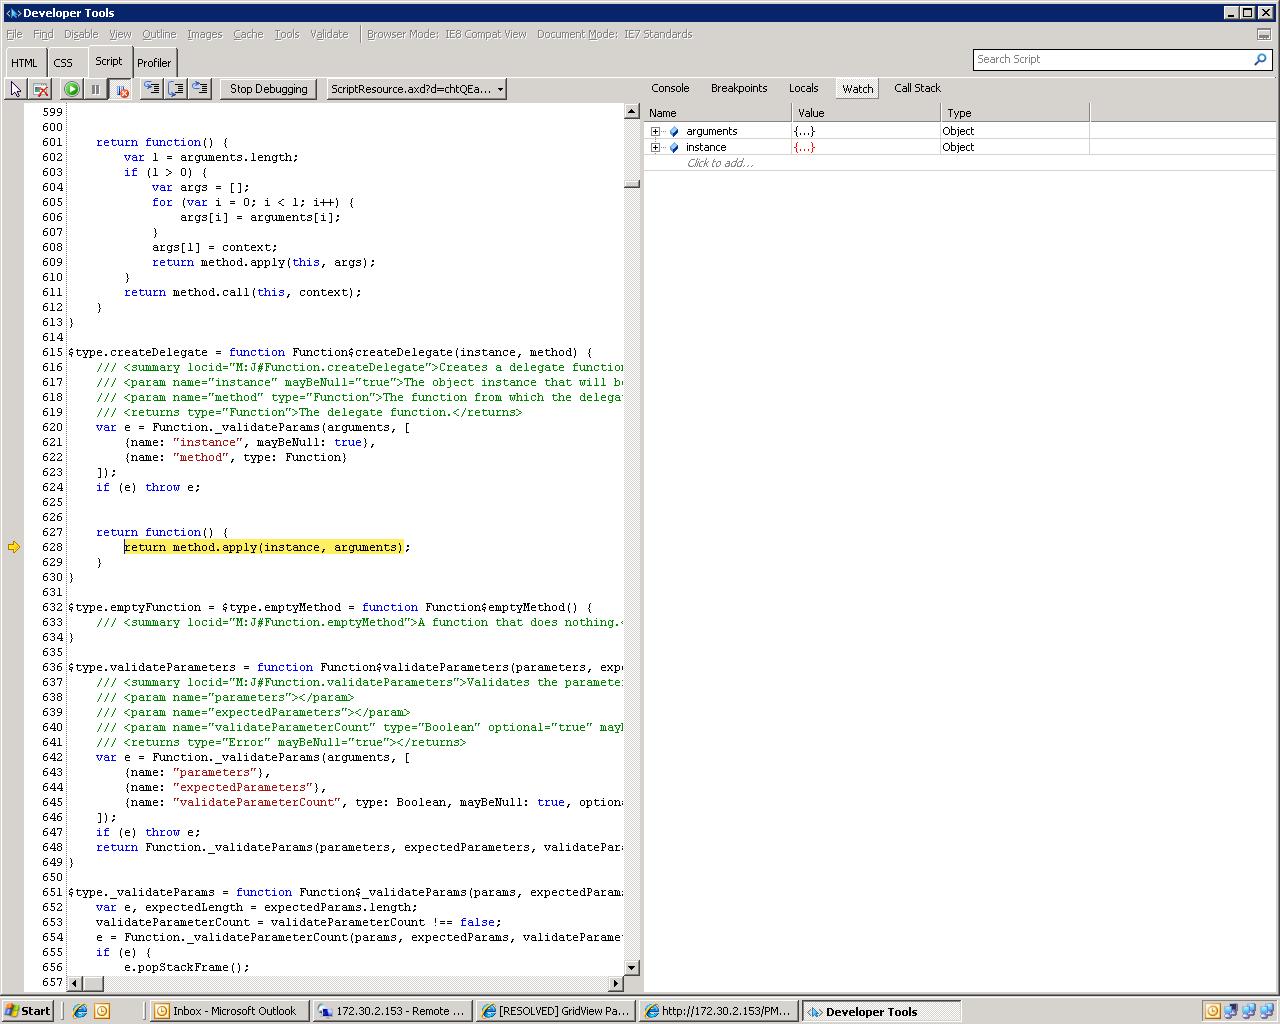1280x1024 pixels.
Task: Click the Step Into icon
Action: pos(152,89)
